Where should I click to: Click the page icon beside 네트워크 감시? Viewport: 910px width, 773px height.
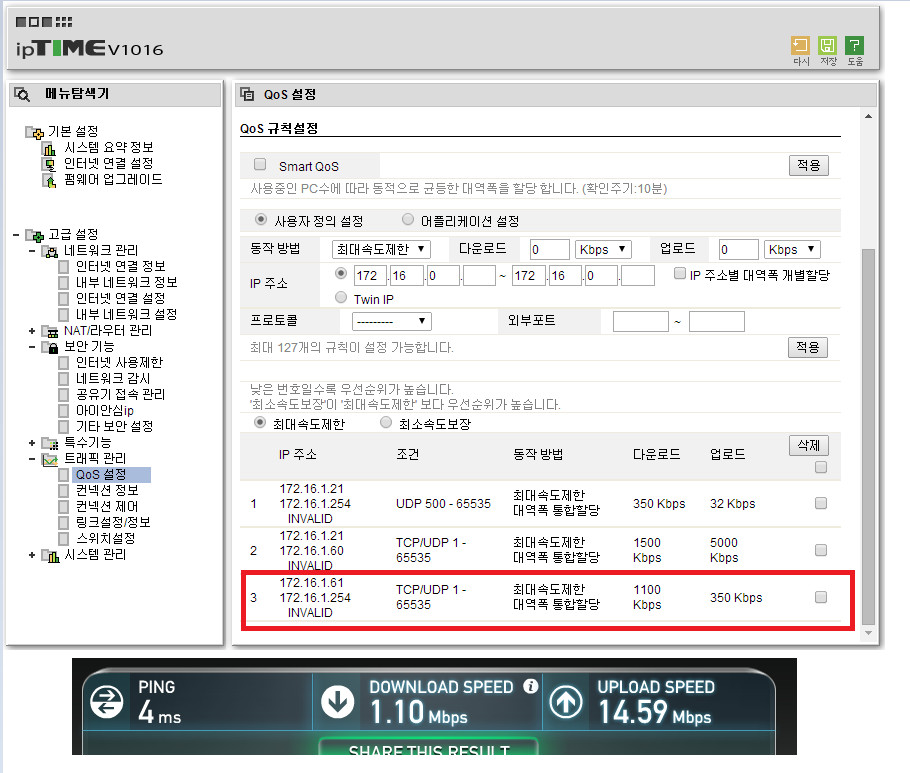pos(64,379)
